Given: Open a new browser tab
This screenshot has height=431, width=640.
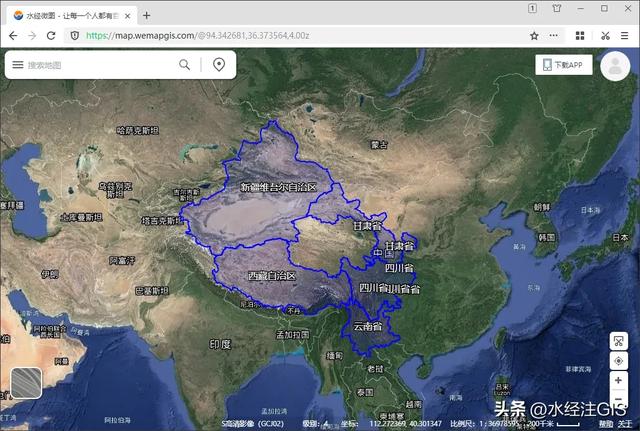Looking at the screenshot, I should coord(147,16).
